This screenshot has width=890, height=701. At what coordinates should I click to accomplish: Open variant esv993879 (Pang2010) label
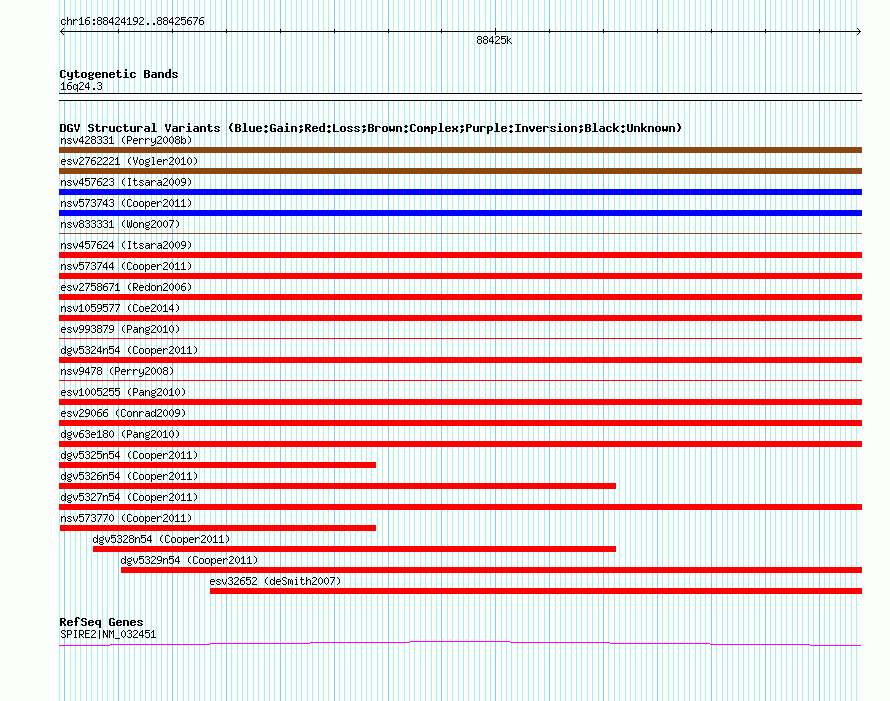click(120, 329)
